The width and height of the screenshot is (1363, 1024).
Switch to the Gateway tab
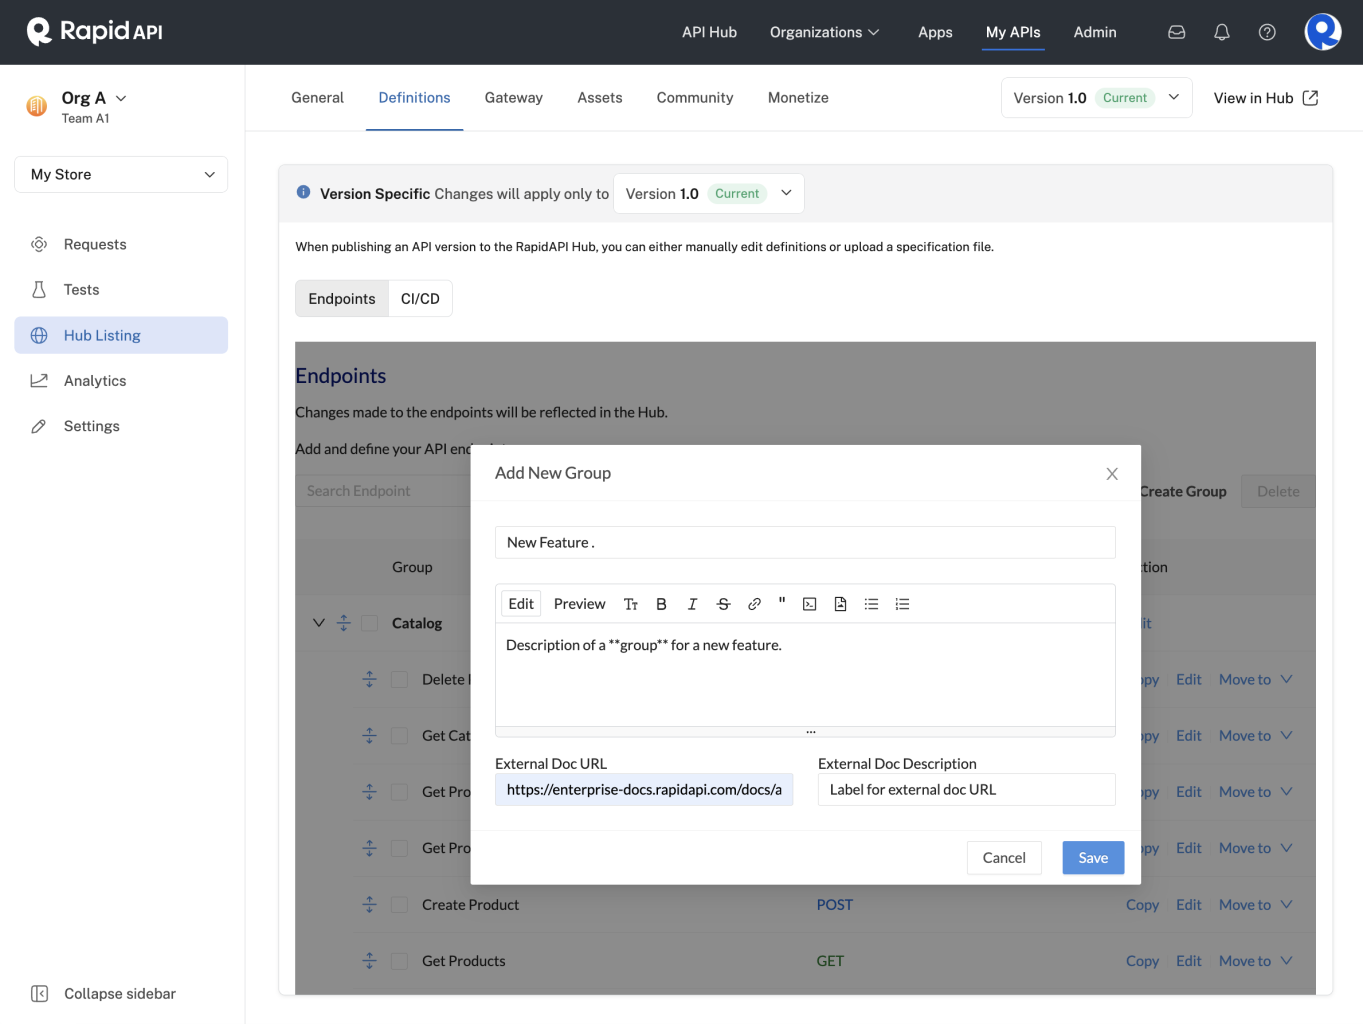(513, 98)
